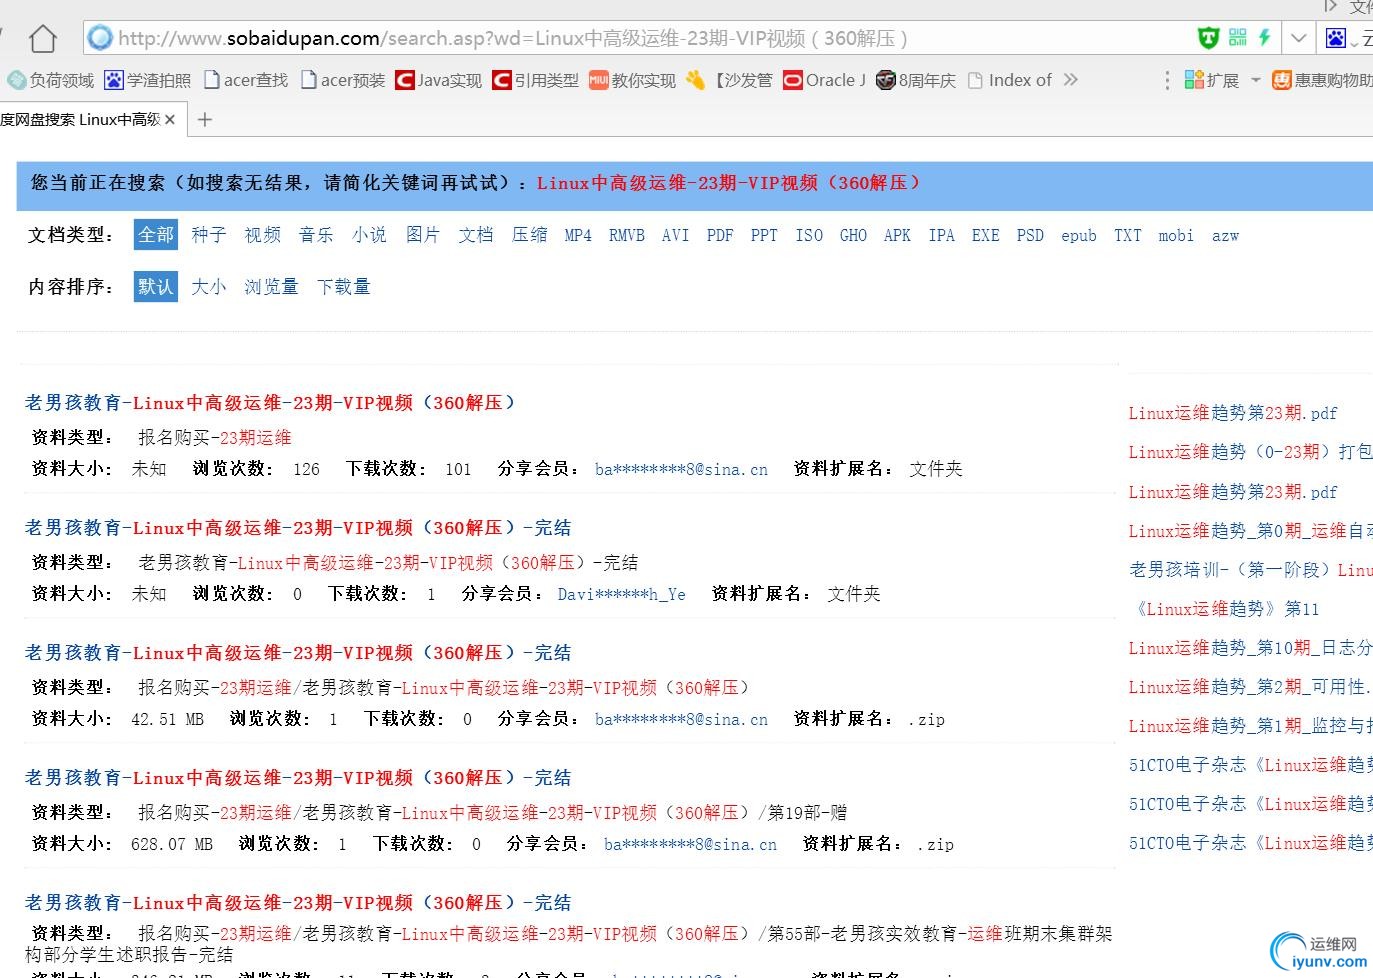1373x978 pixels.
Task: Click the address bar URL field
Action: 640,38
